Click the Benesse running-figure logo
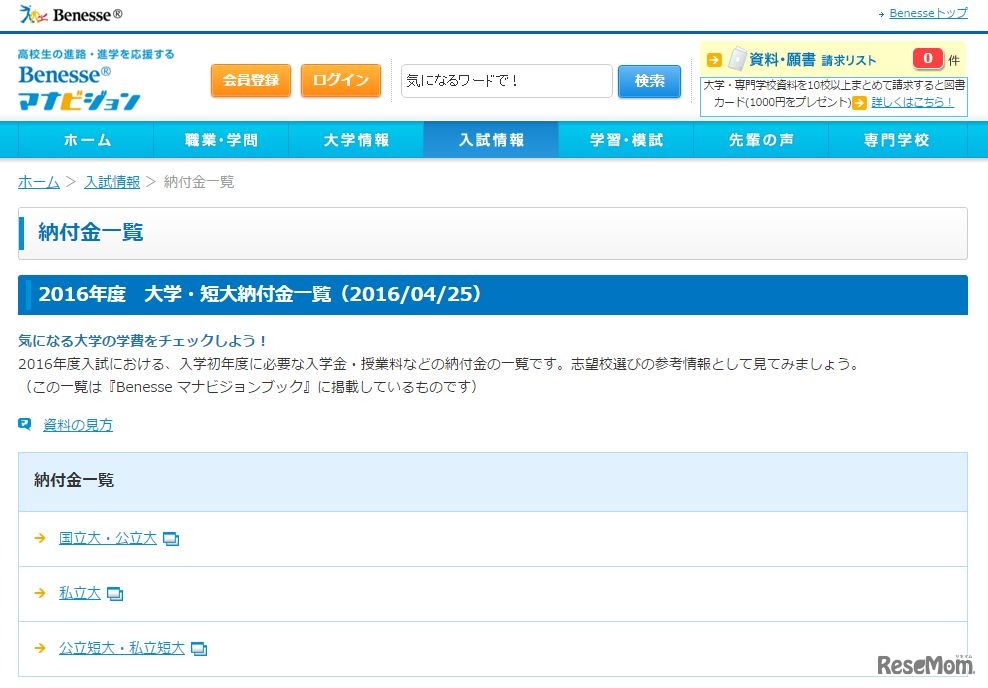Image resolution: width=988 pixels, height=688 pixels. pos(35,13)
